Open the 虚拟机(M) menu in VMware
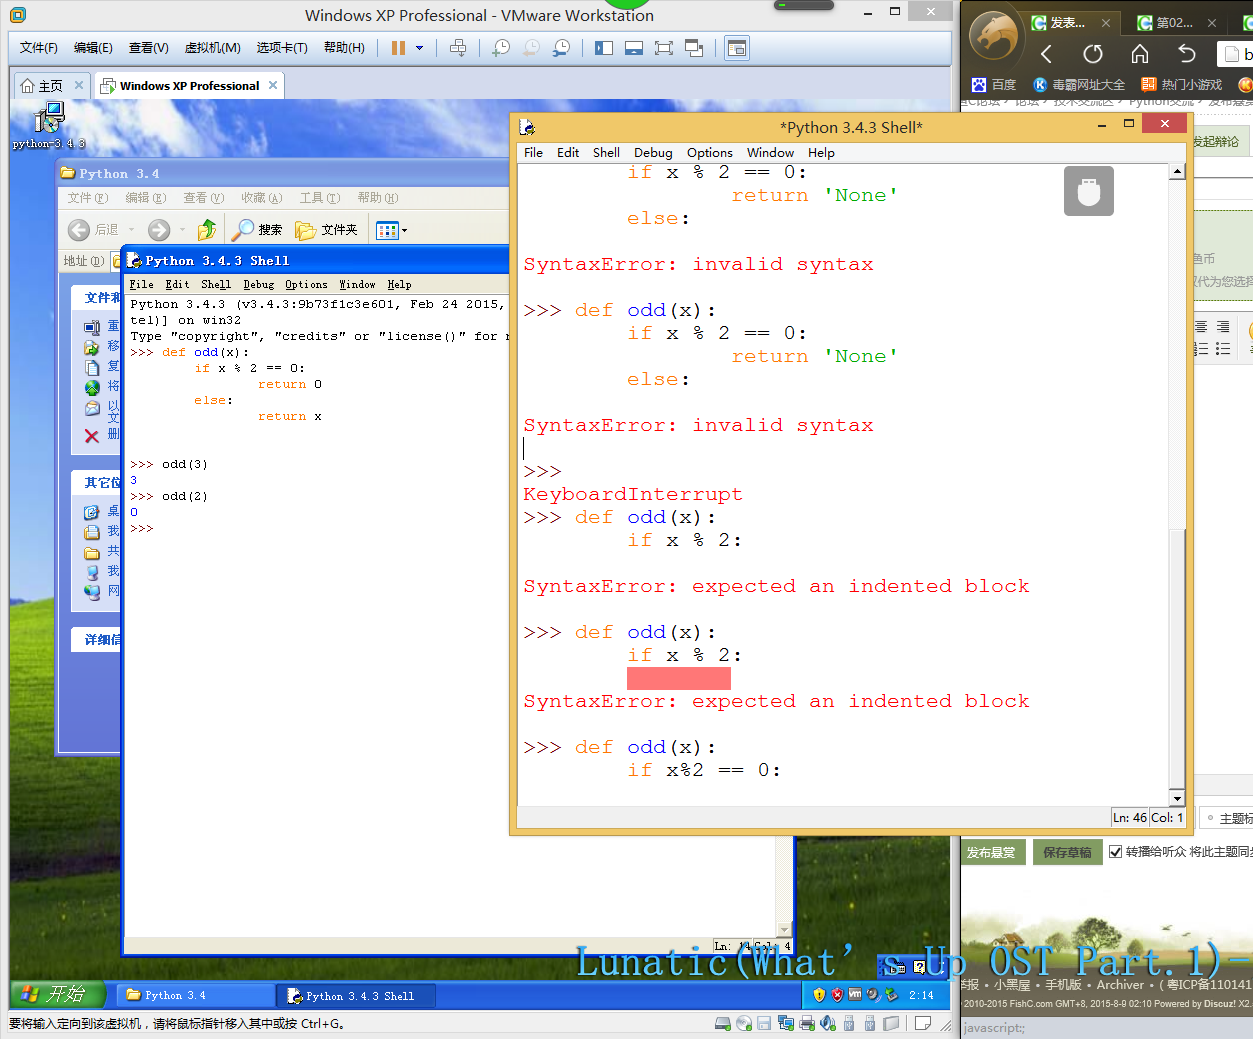The image size is (1253, 1039). pyautogui.click(x=212, y=48)
